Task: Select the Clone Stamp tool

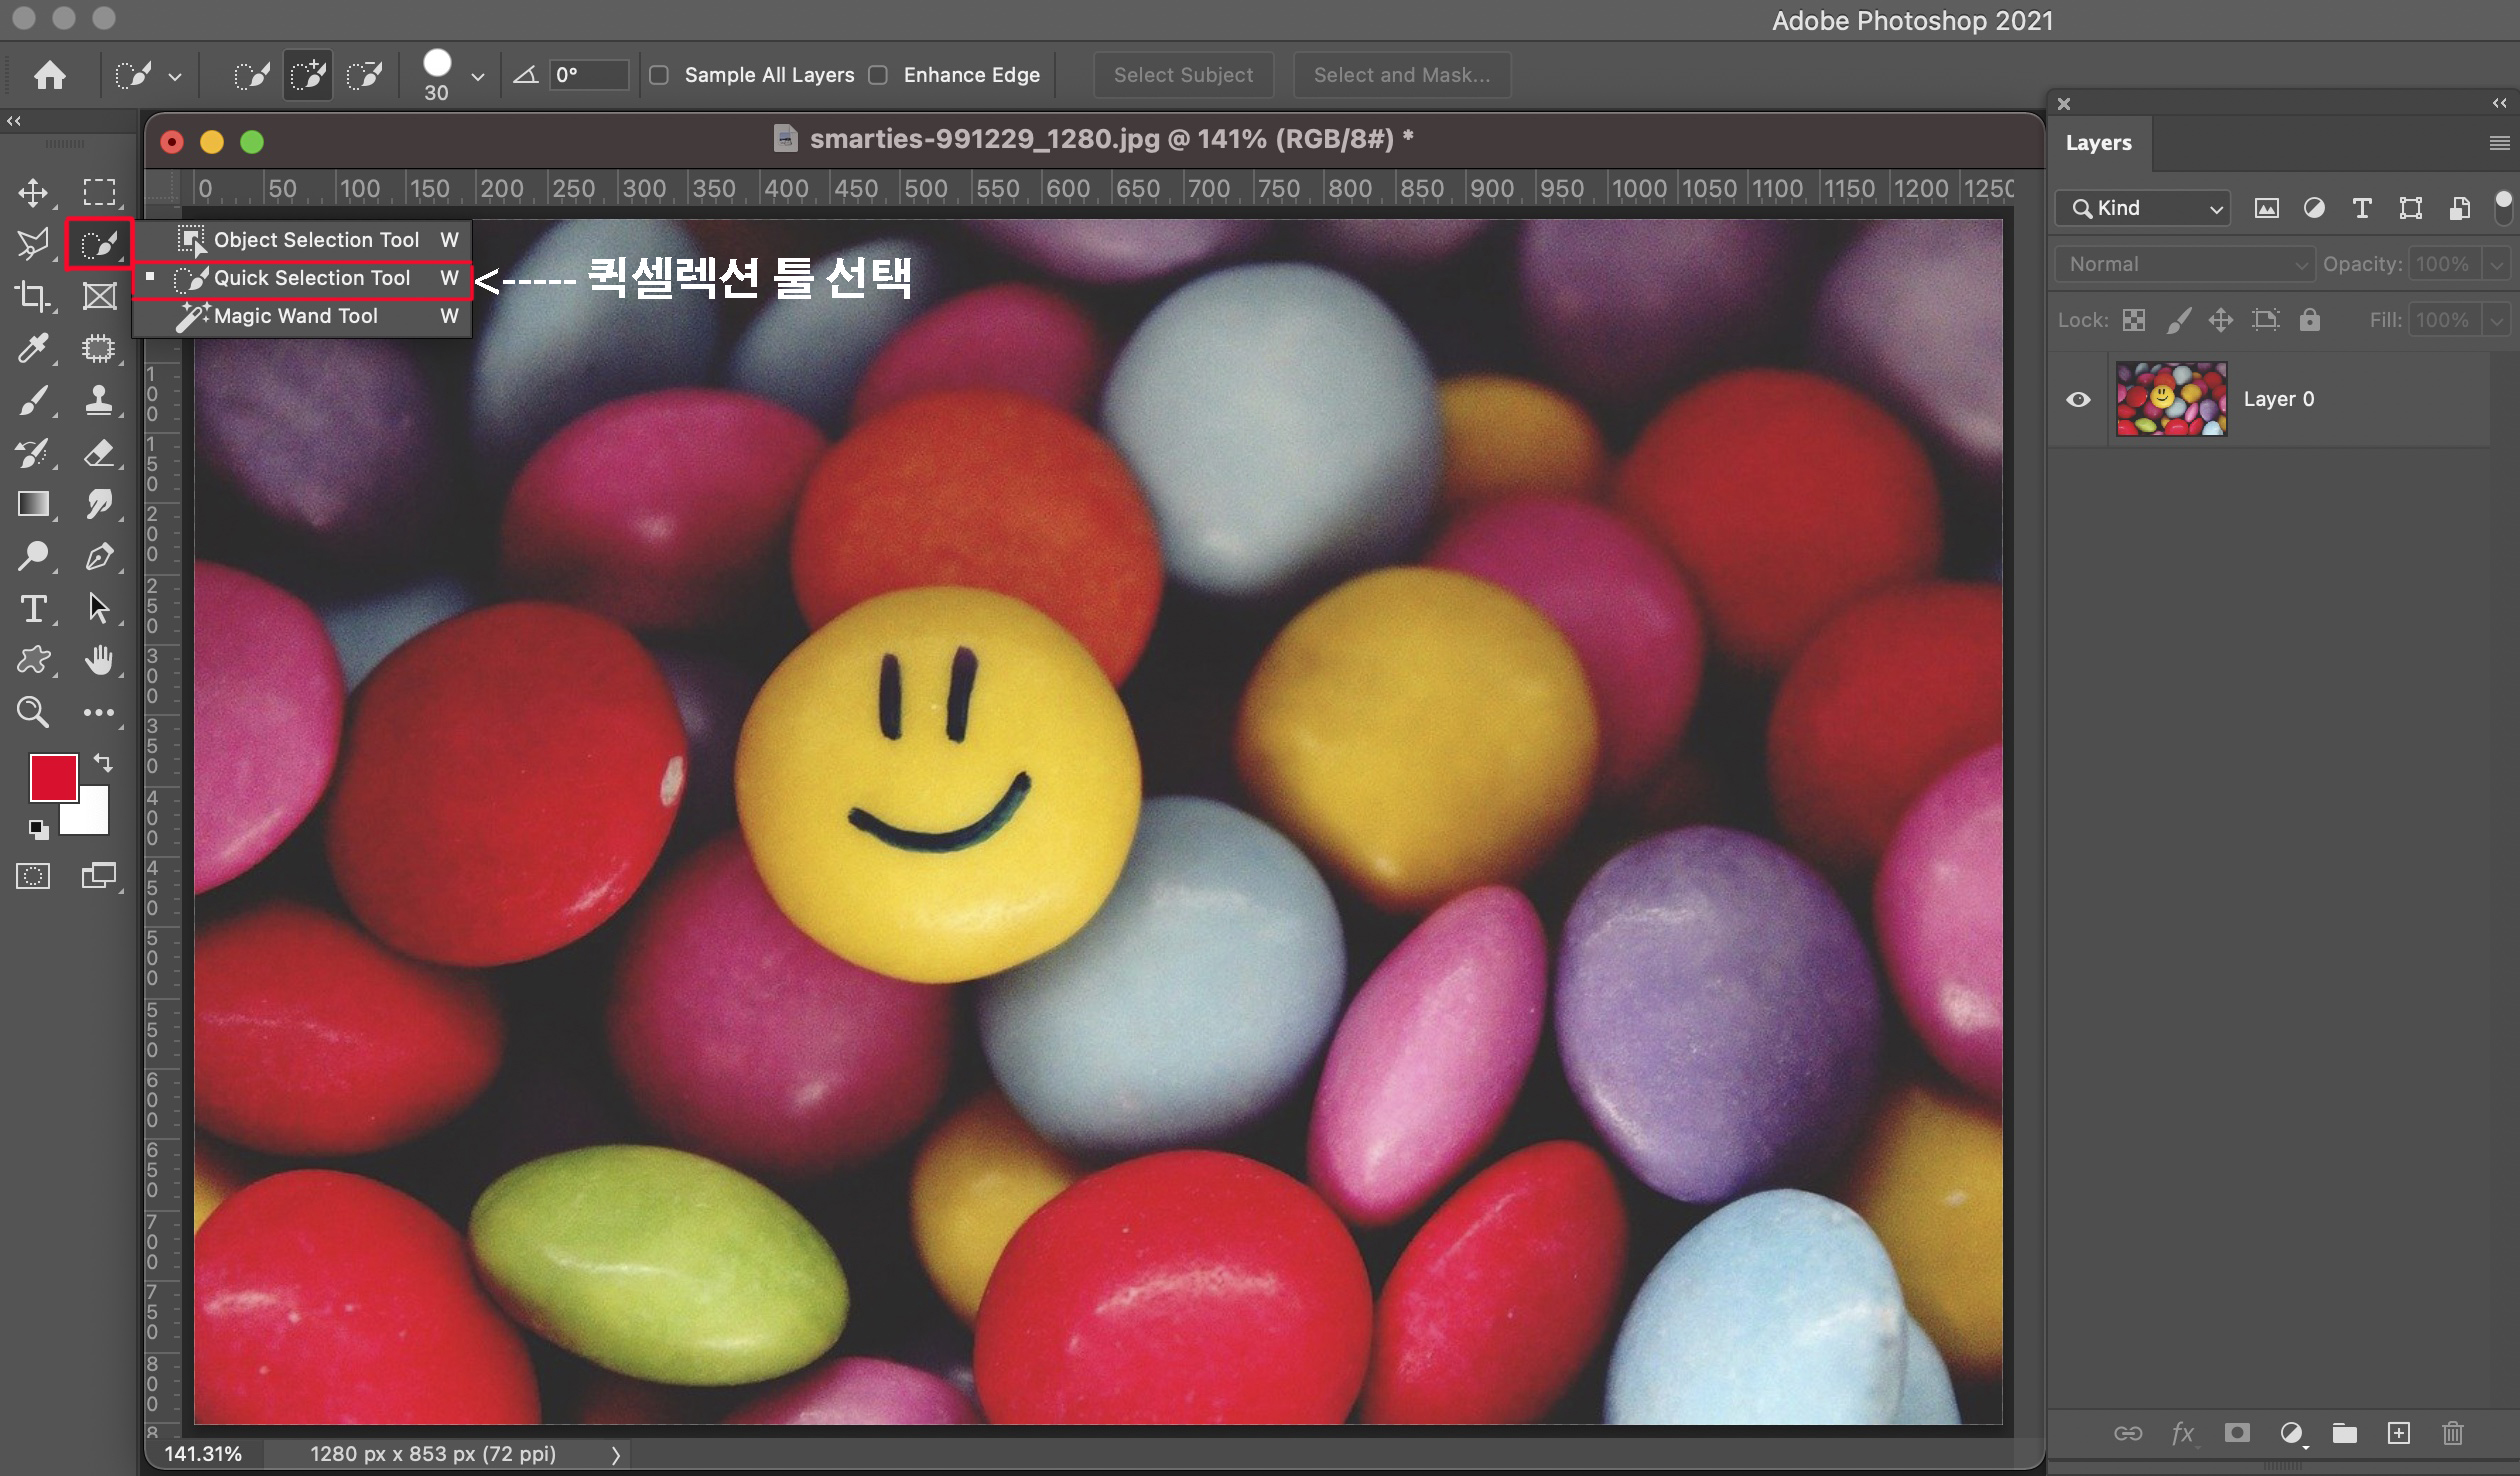Action: coord(98,400)
